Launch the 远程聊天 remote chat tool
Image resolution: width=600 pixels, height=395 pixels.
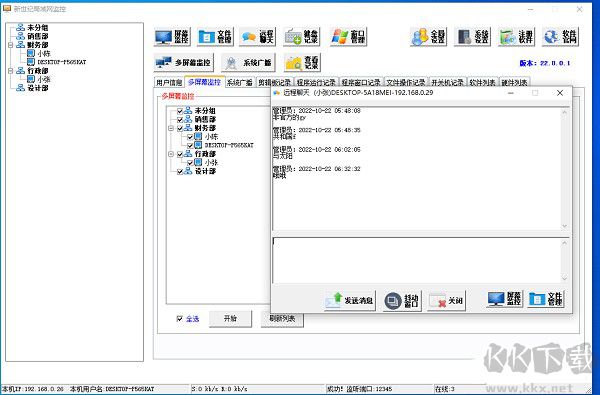tap(258, 37)
